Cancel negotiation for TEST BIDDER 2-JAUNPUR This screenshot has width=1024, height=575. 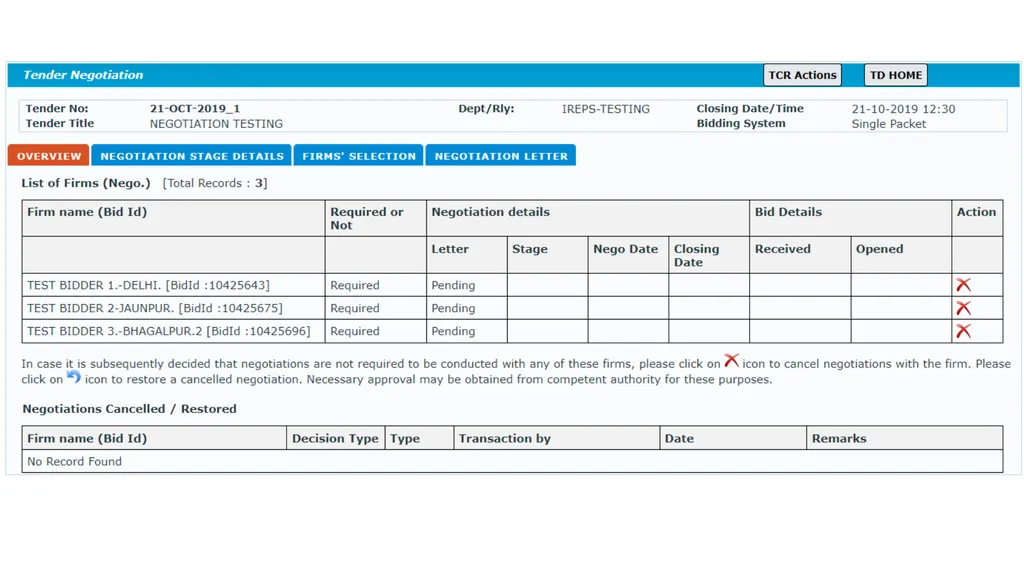coord(963,308)
